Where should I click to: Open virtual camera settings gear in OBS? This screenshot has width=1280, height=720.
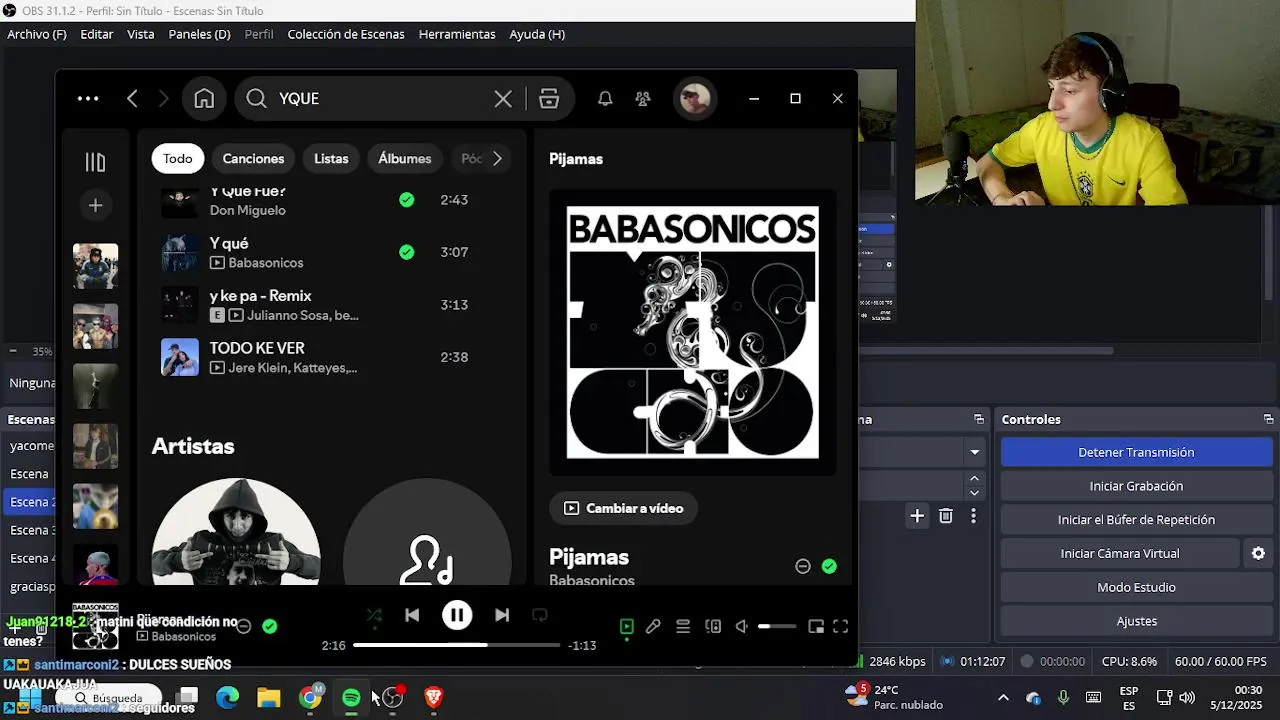1258,553
